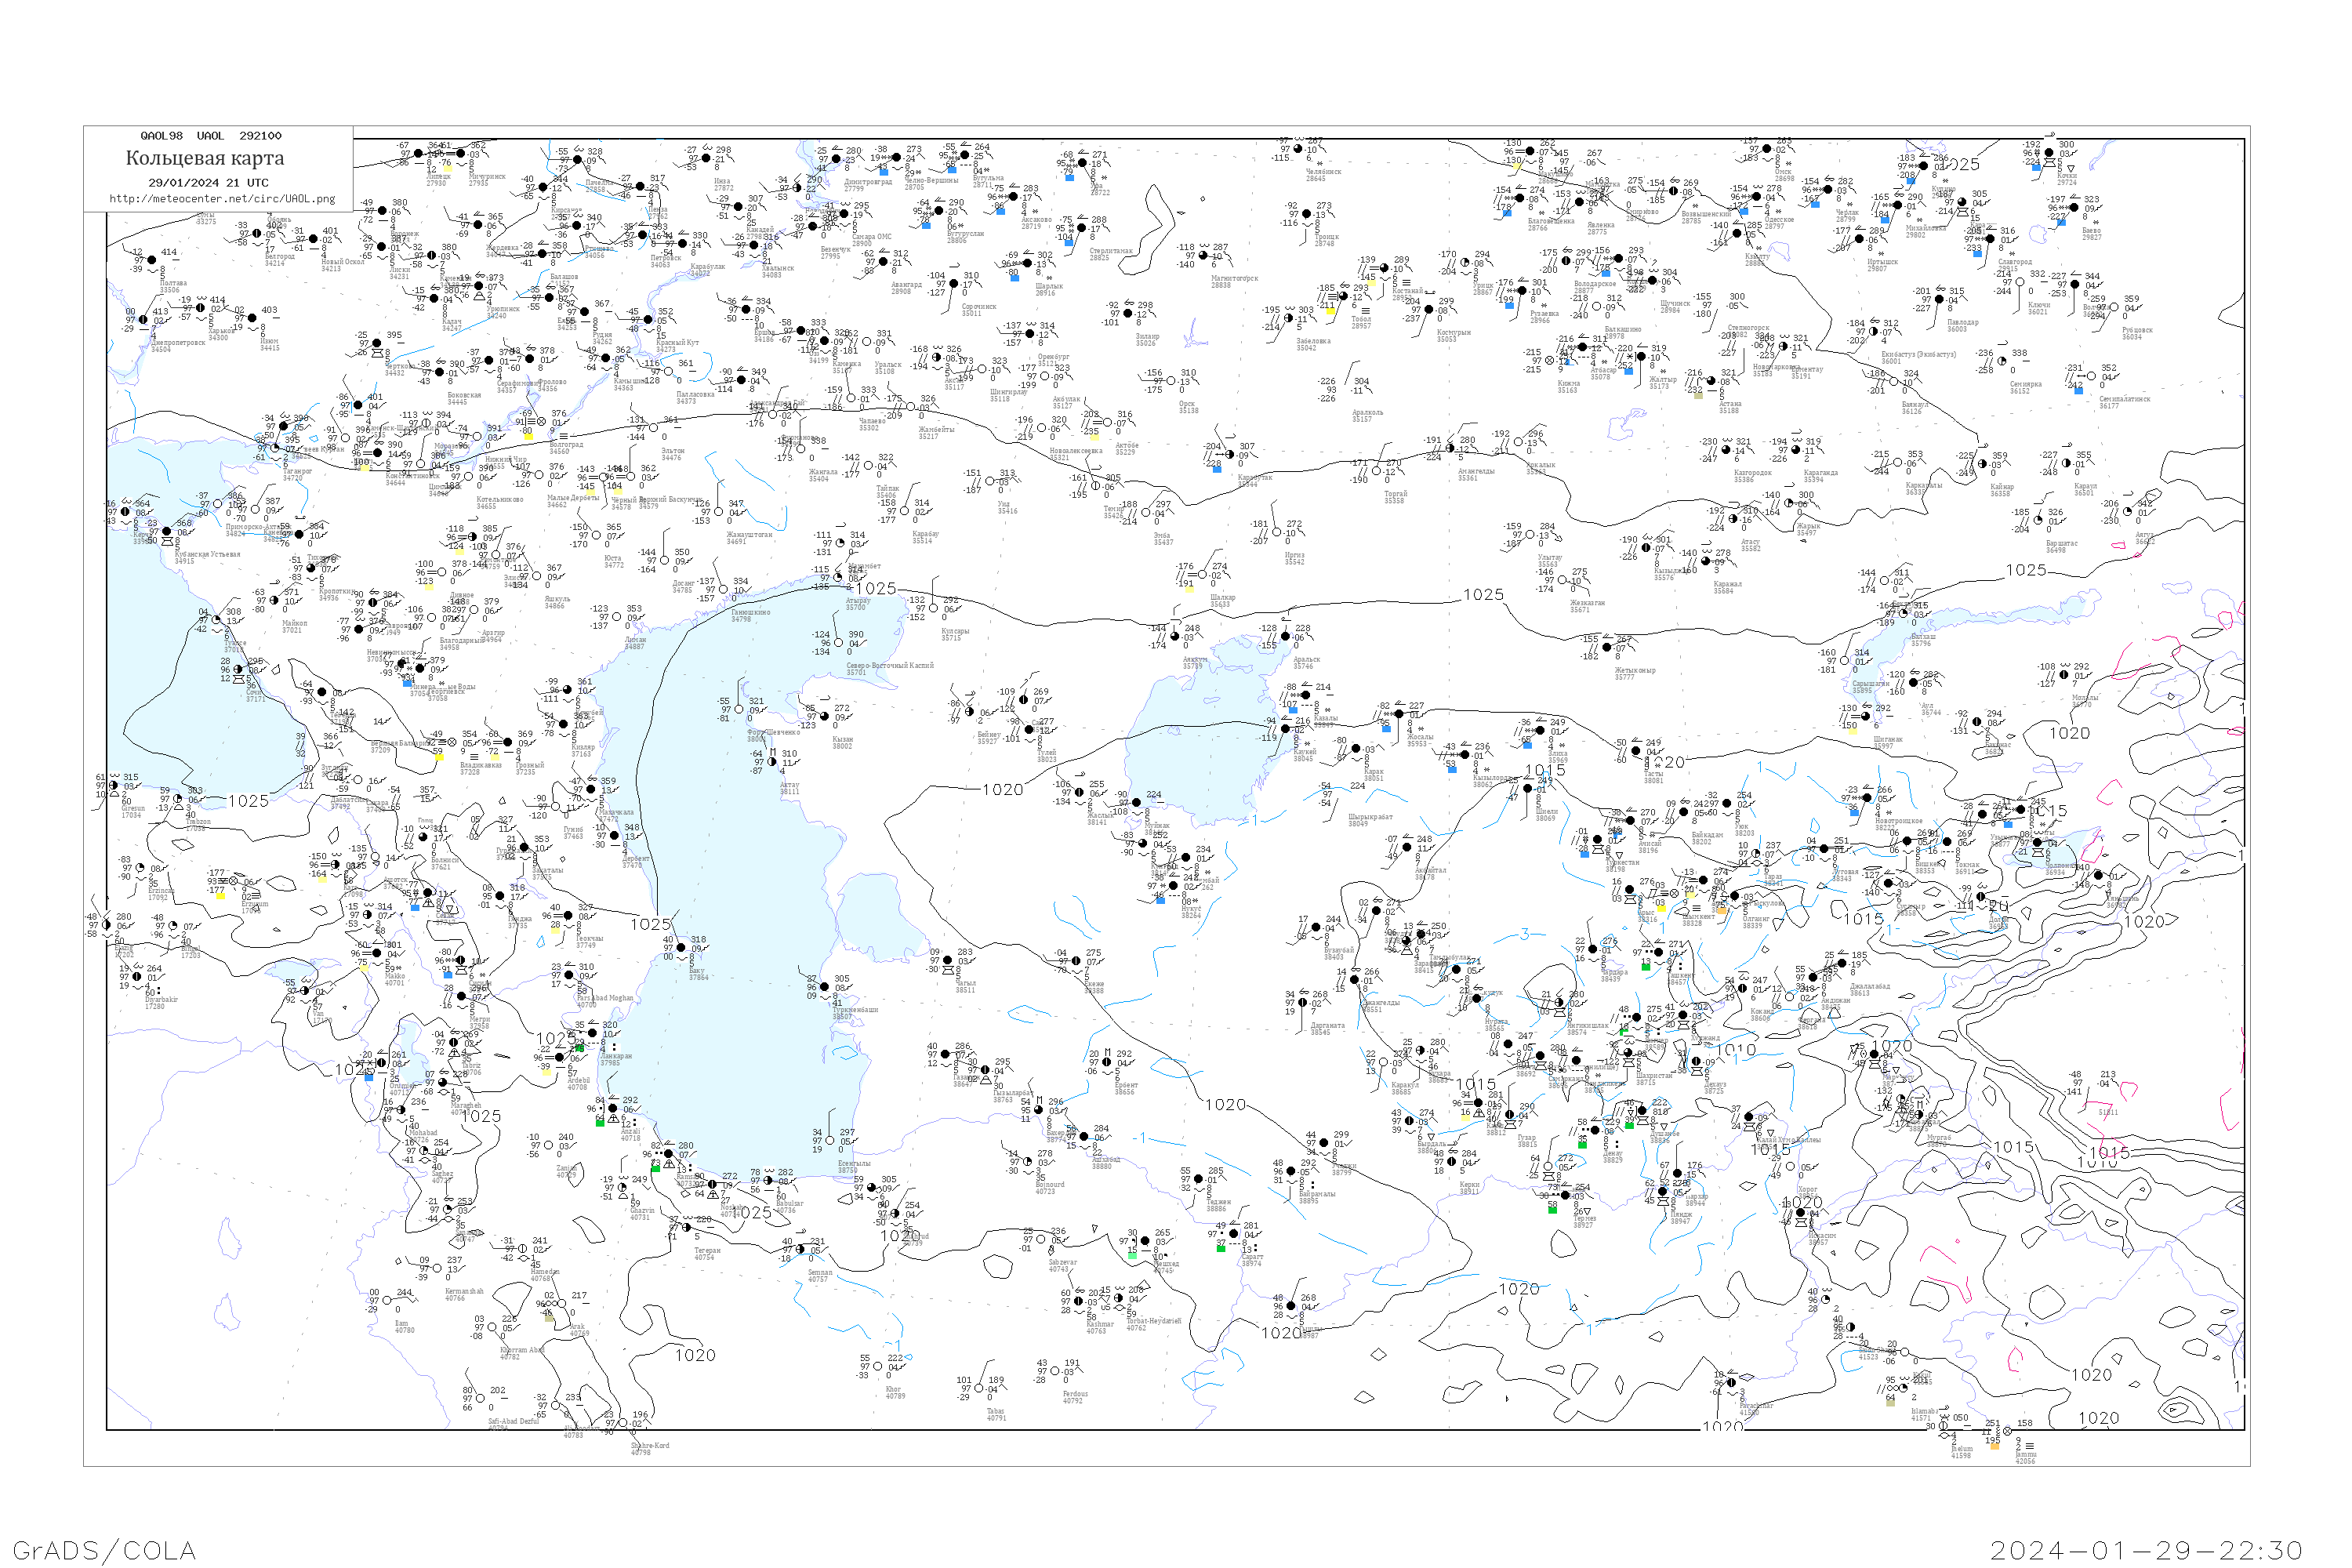
Task: Click the Полтава 33506 station label
Action: [x=172, y=286]
